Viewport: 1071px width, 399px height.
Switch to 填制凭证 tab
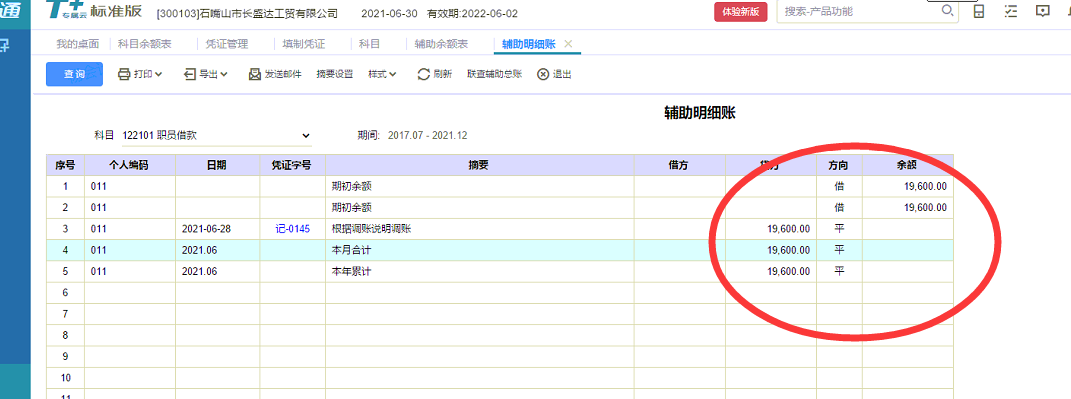pyautogui.click(x=303, y=44)
